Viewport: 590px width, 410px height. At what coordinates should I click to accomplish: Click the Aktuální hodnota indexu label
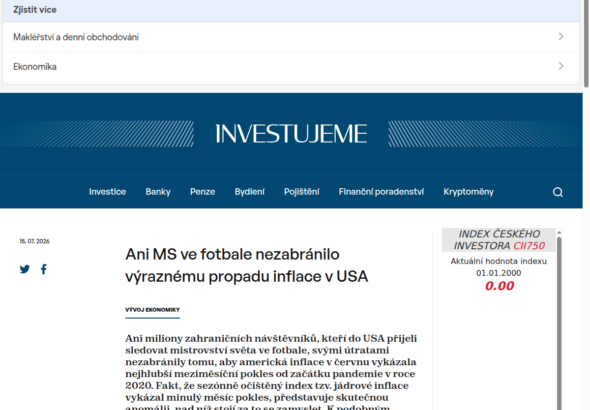499,261
